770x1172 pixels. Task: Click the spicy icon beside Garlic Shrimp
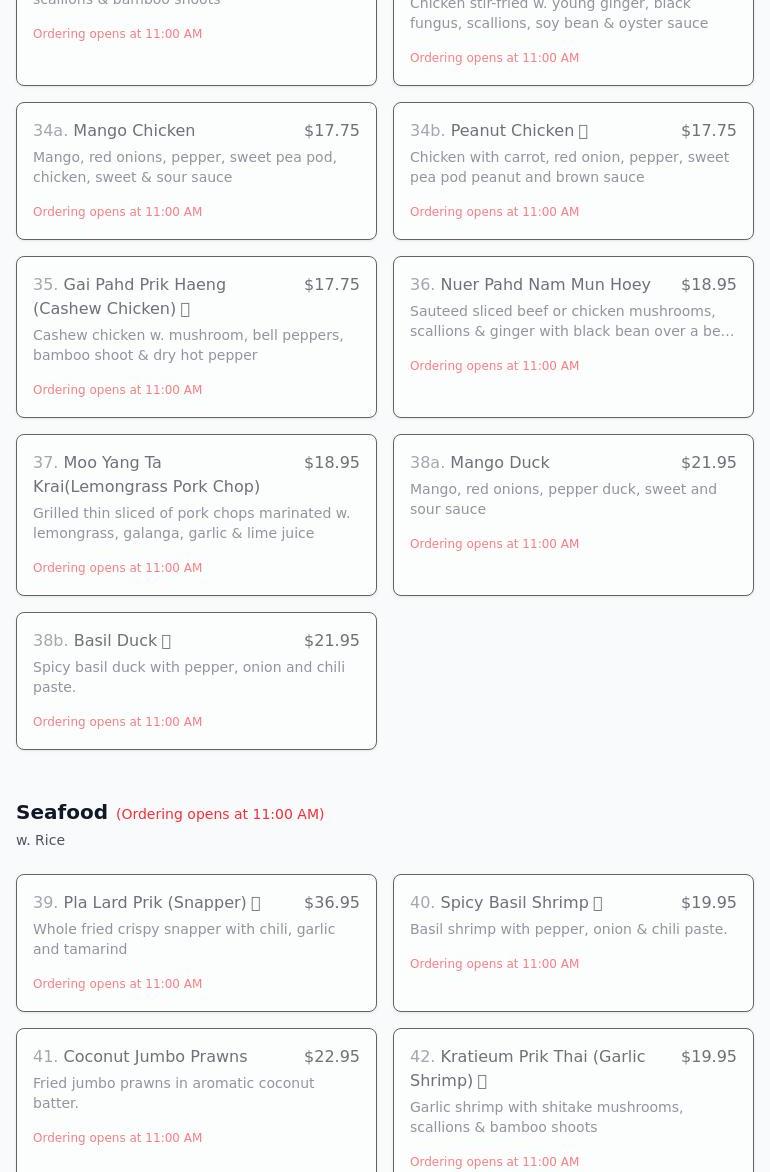[481, 1081]
